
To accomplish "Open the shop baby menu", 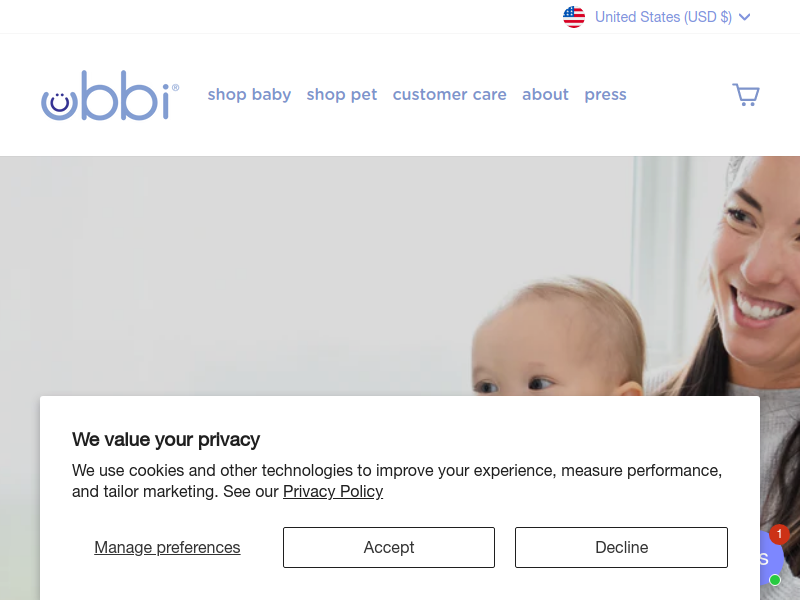I will click(249, 95).
